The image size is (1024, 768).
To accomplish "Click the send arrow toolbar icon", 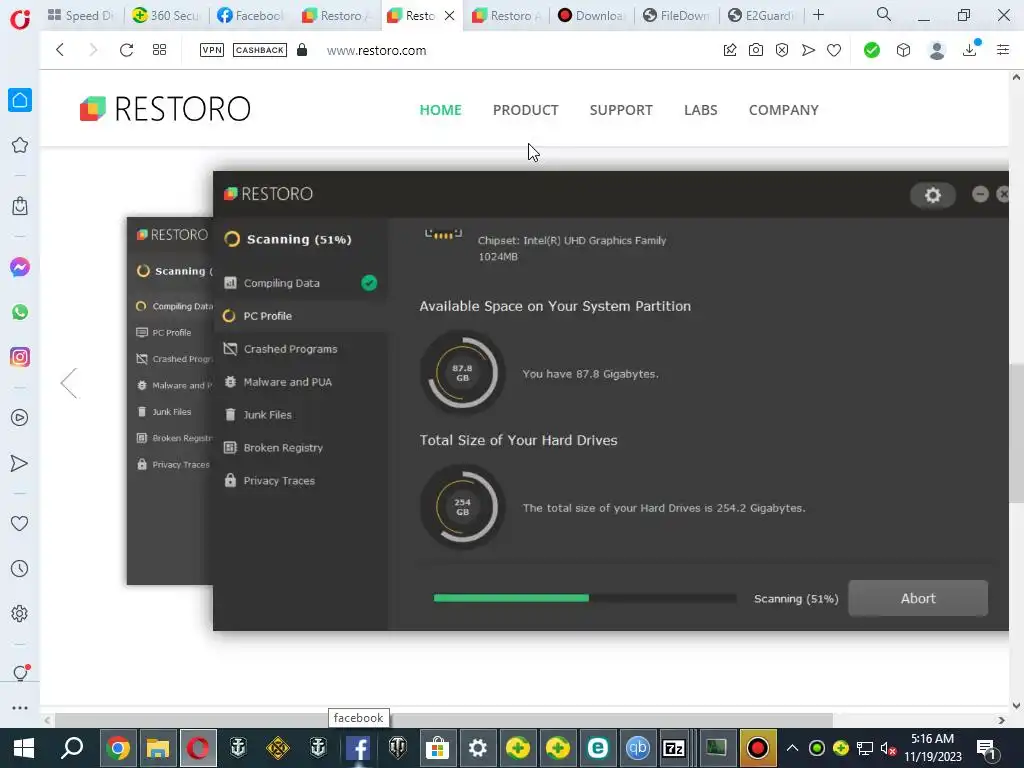I will coord(808,50).
